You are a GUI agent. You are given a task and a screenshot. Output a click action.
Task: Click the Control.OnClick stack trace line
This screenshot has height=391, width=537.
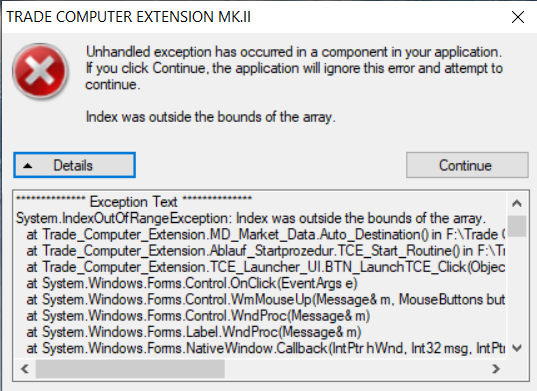[x=192, y=283]
